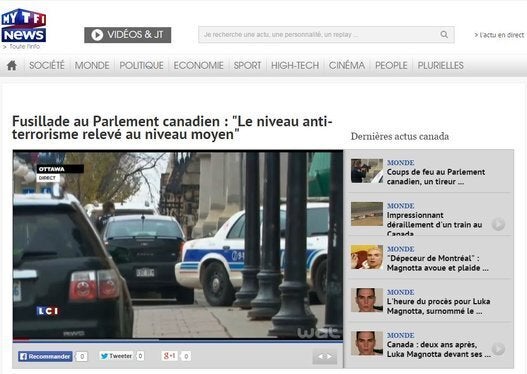This screenshot has width=527, height=374.
Task: Play the Ottawa shooting video
Action: (178, 245)
